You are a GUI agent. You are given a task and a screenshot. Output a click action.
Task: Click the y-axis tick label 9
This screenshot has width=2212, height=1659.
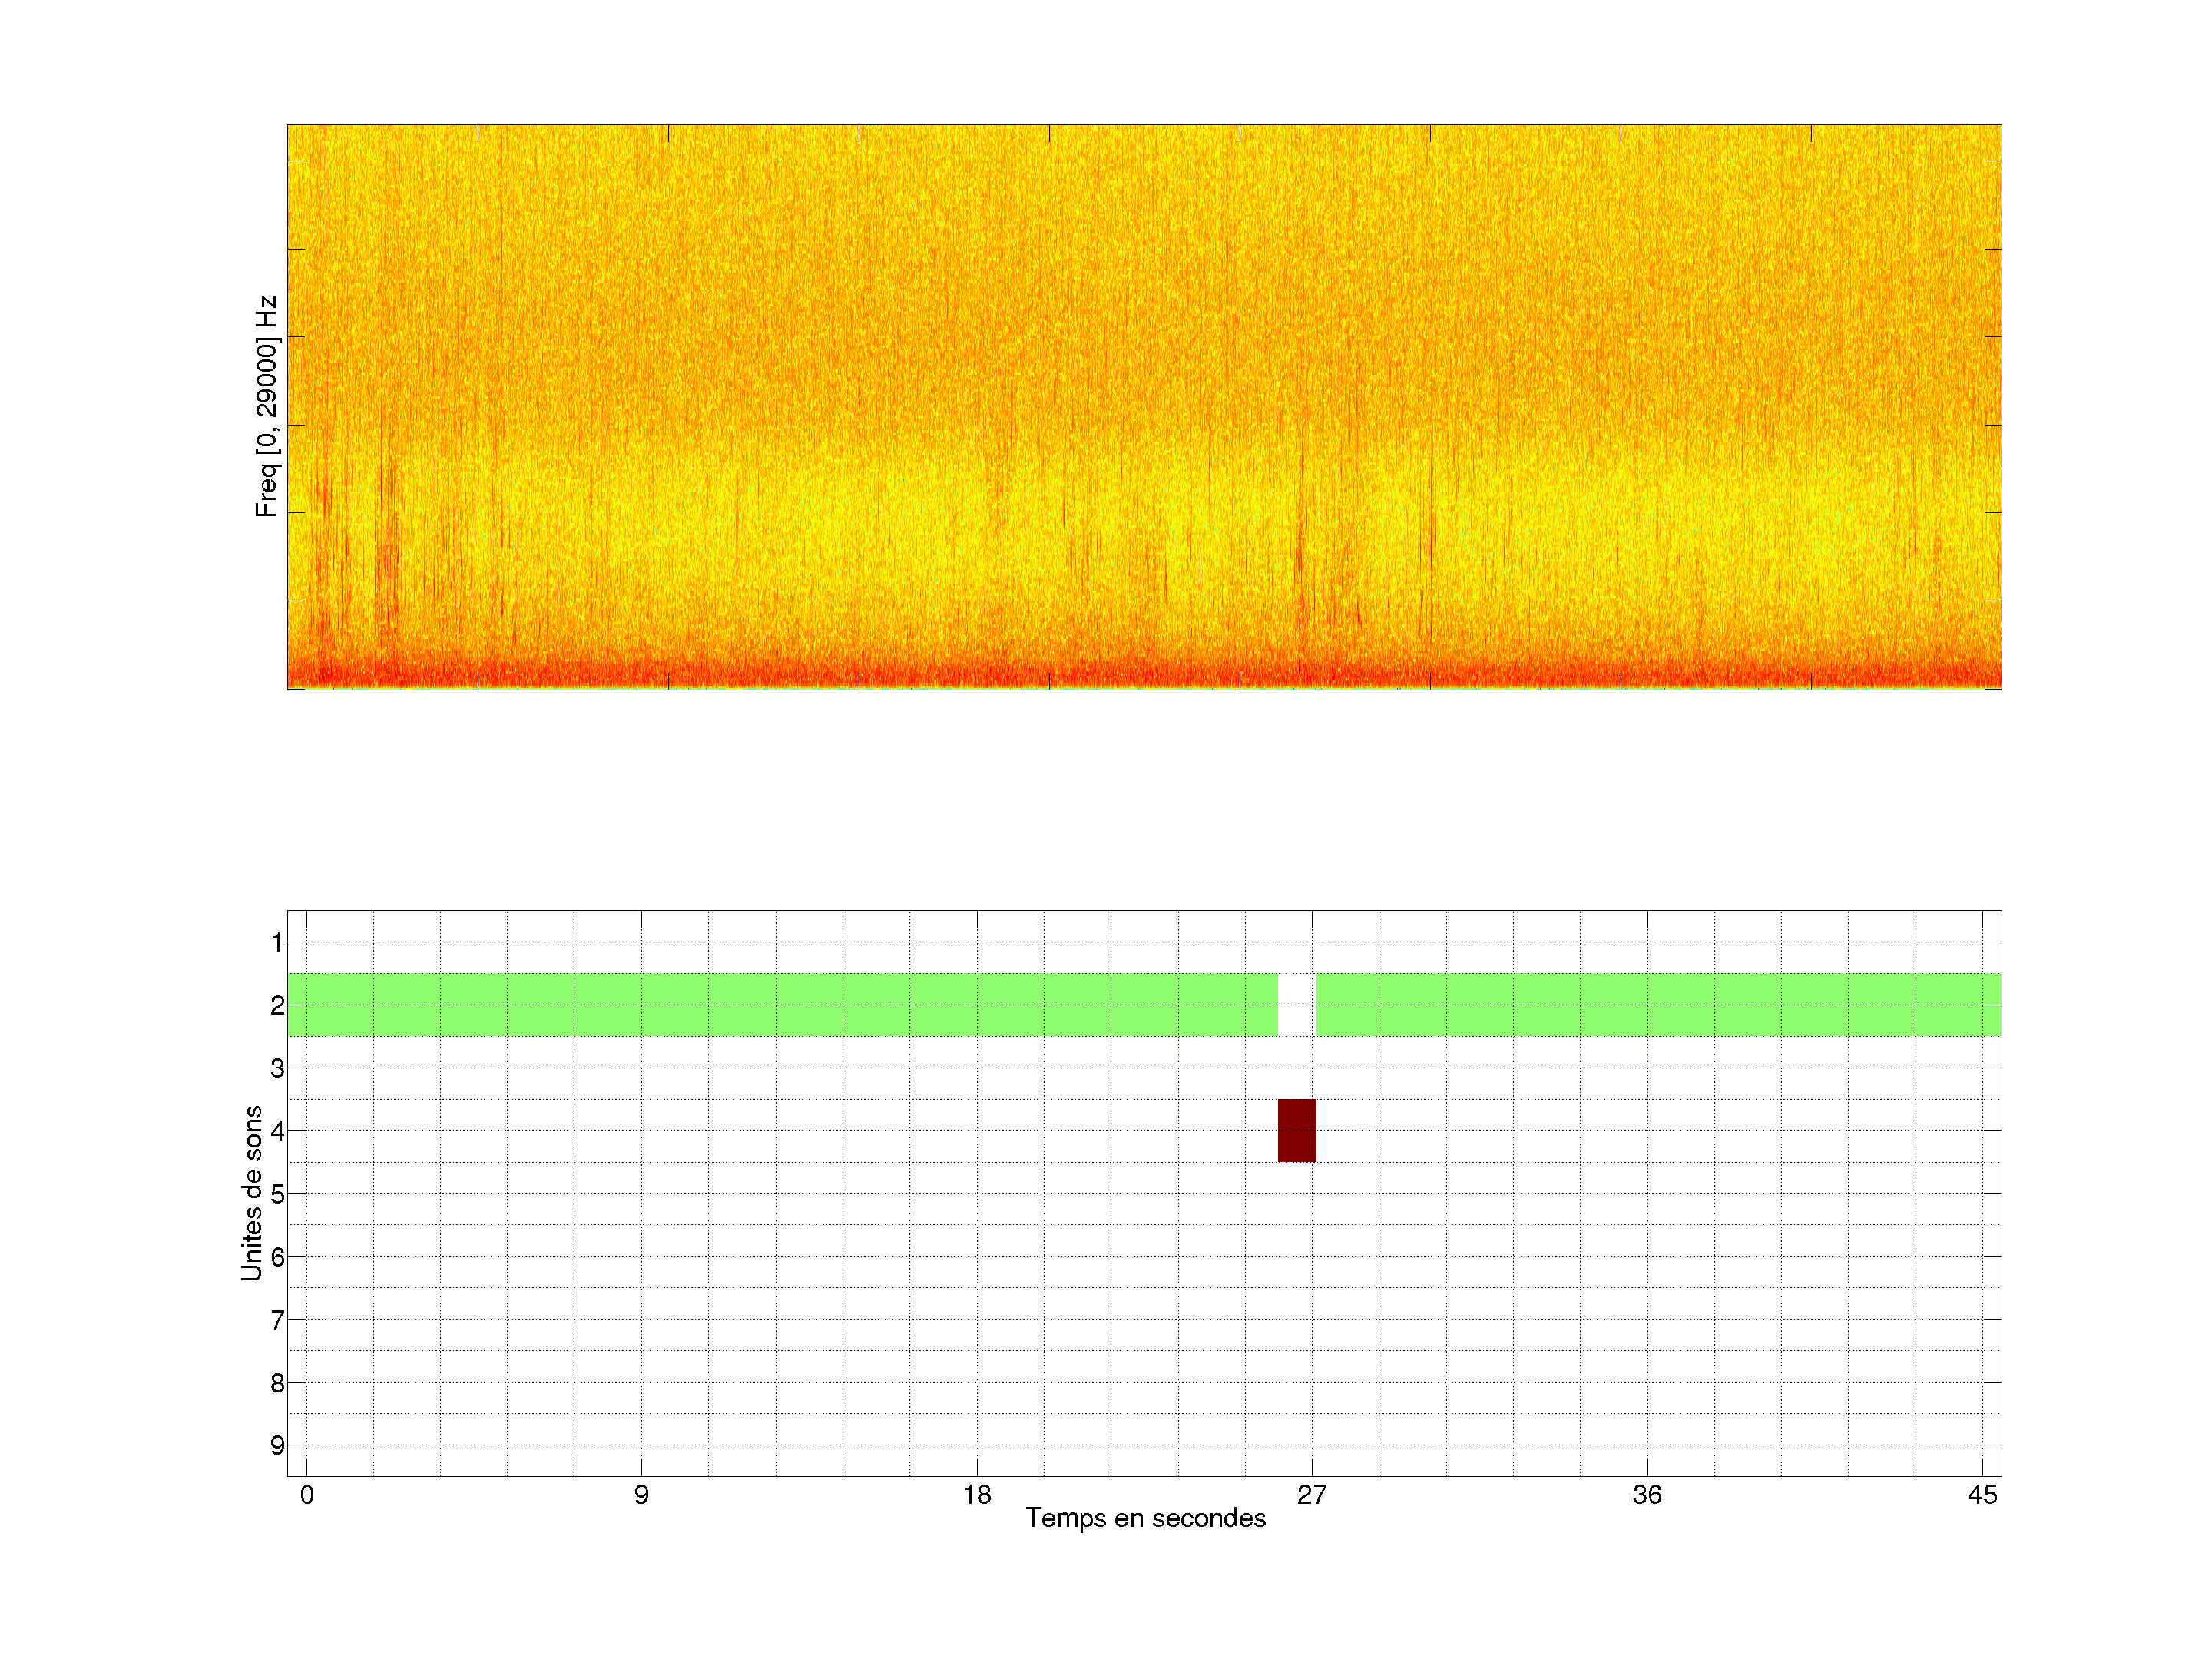(x=277, y=1445)
